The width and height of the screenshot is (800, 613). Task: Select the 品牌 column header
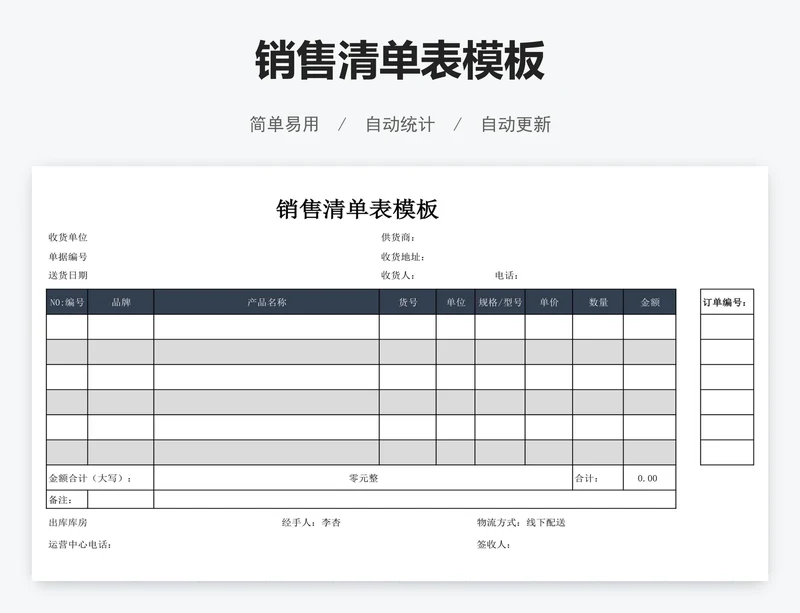121,302
